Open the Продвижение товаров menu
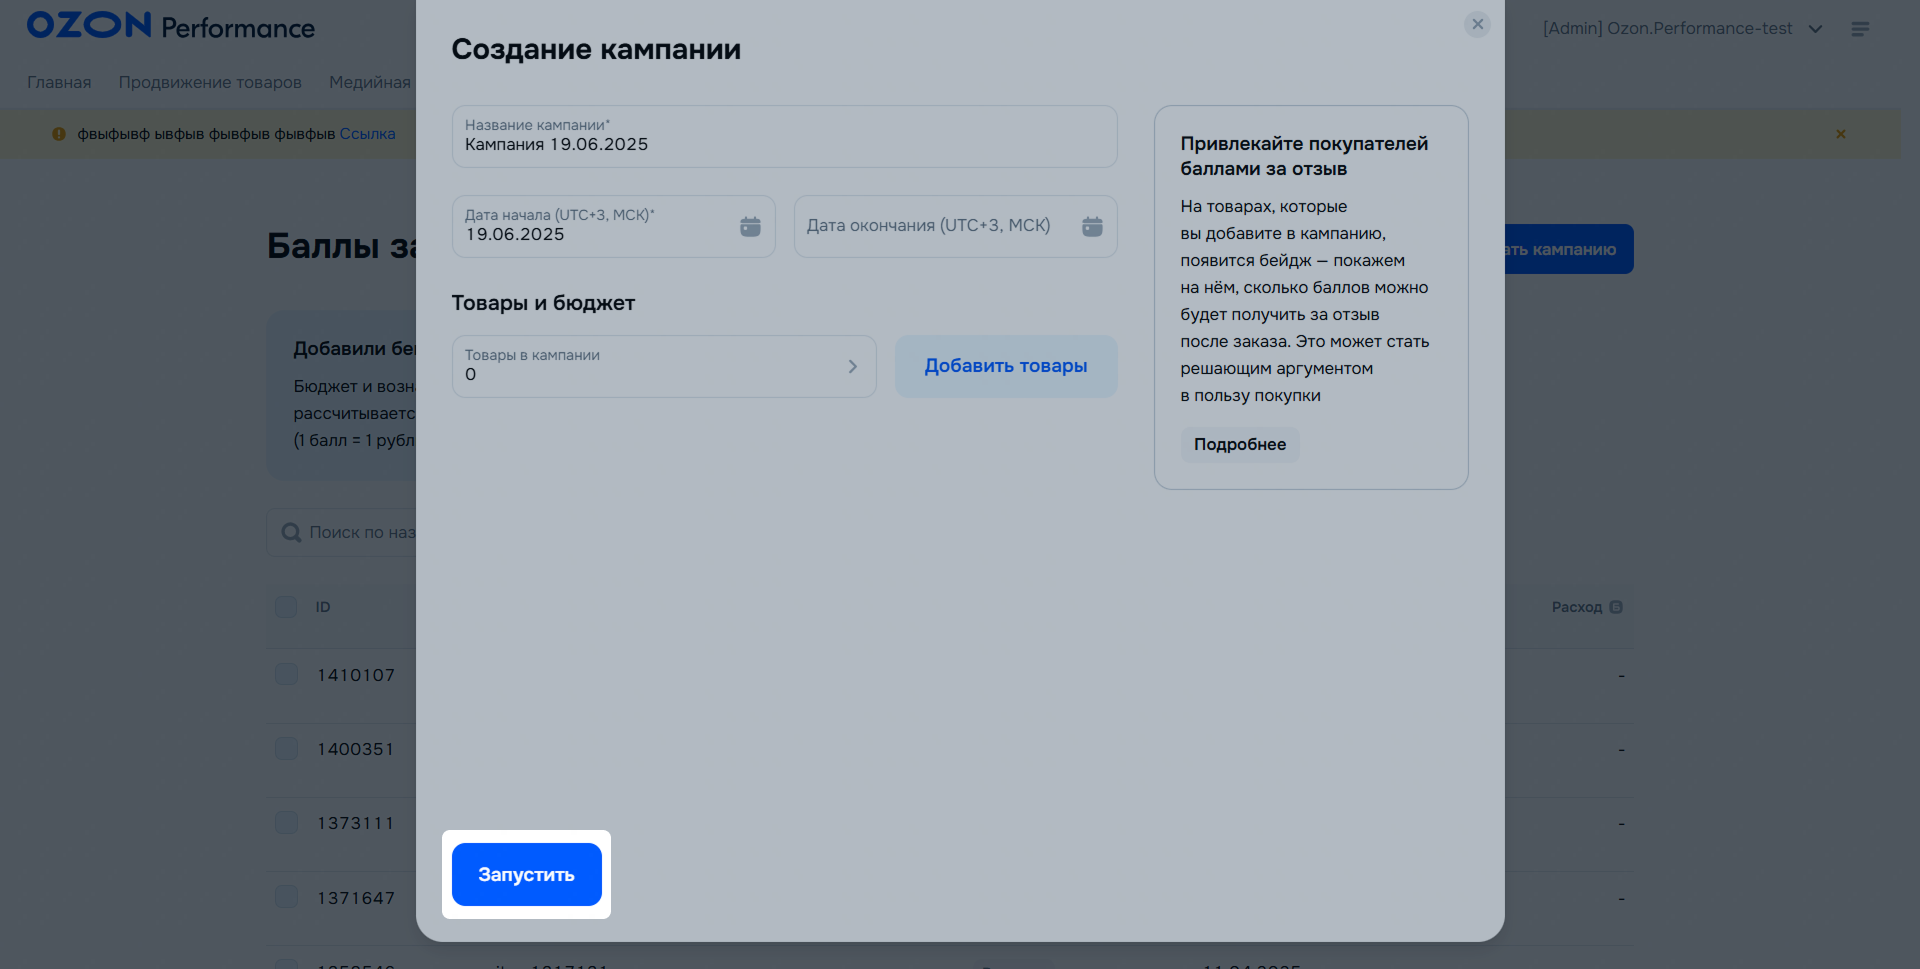Screen dimensions: 1920x969 (x=210, y=82)
